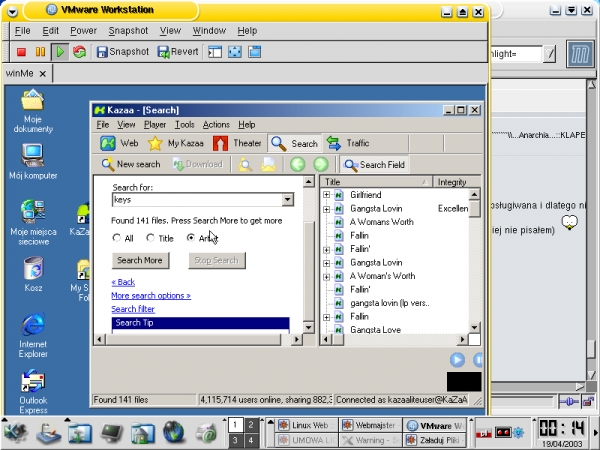Viewport: 600px width, 450px height.
Task: Expand the lower Fallin result row
Action: point(326,317)
